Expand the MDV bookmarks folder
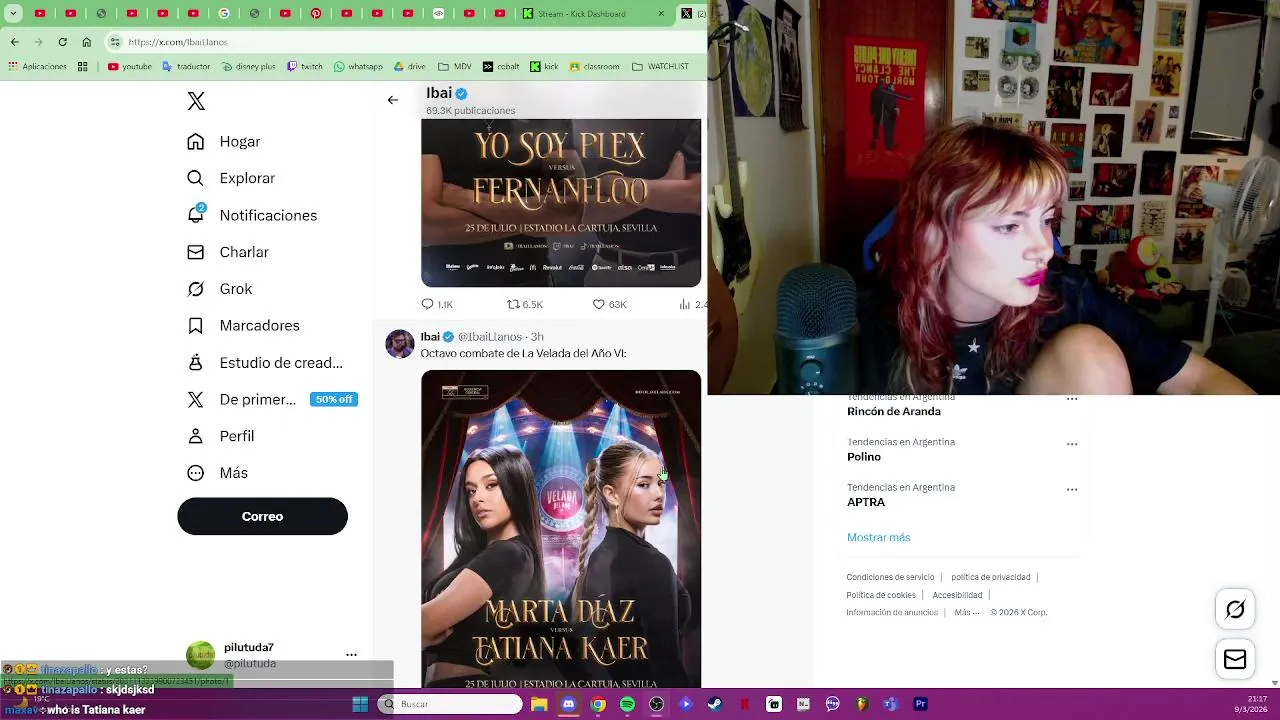The width and height of the screenshot is (1280, 720). point(454,67)
